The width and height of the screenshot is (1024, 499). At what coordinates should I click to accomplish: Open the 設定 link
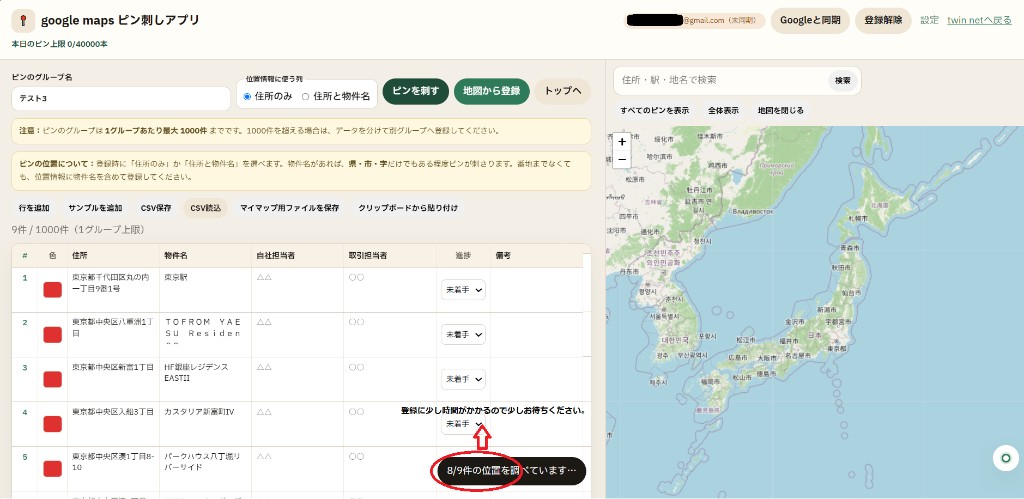[x=929, y=20]
